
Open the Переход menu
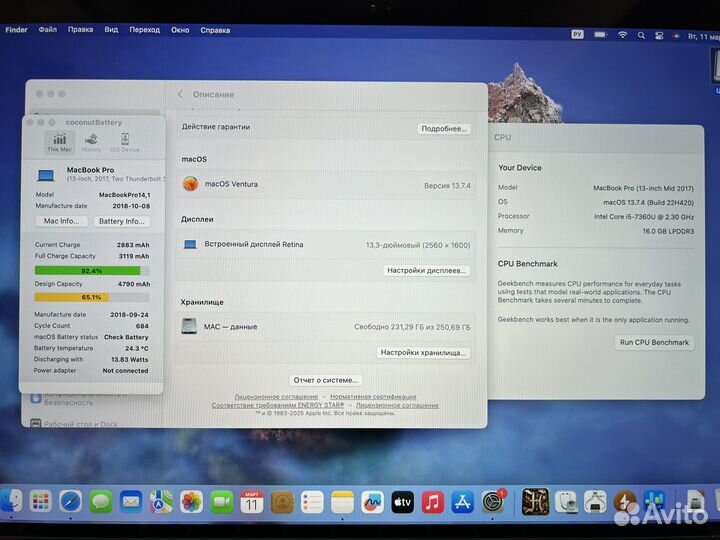[x=145, y=30]
